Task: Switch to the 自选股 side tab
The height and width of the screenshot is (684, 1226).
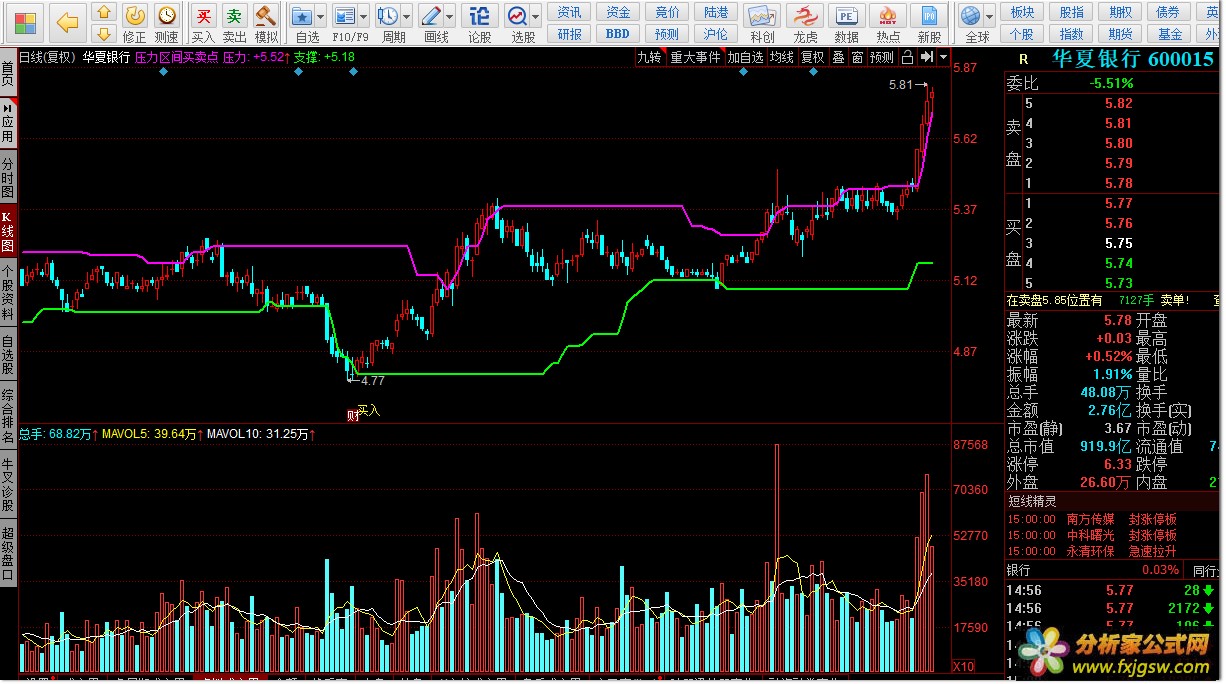Action: click(x=8, y=354)
